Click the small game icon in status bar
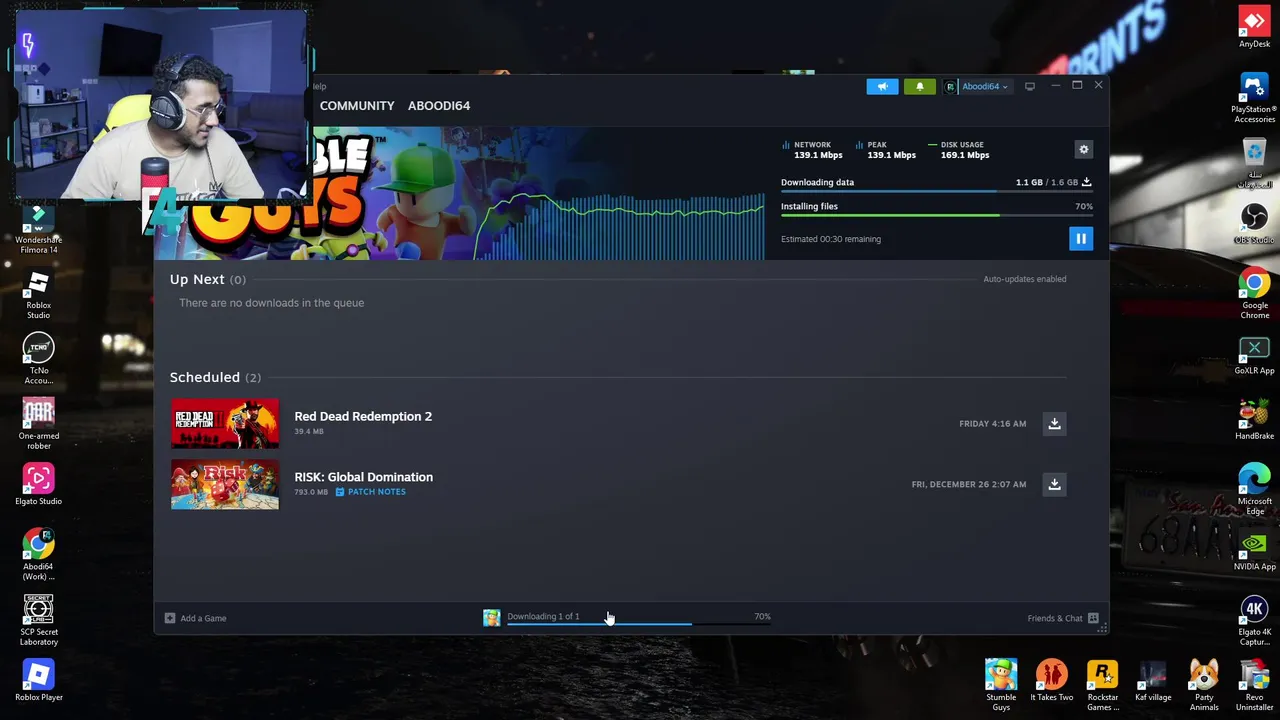1280x720 pixels. click(x=491, y=618)
